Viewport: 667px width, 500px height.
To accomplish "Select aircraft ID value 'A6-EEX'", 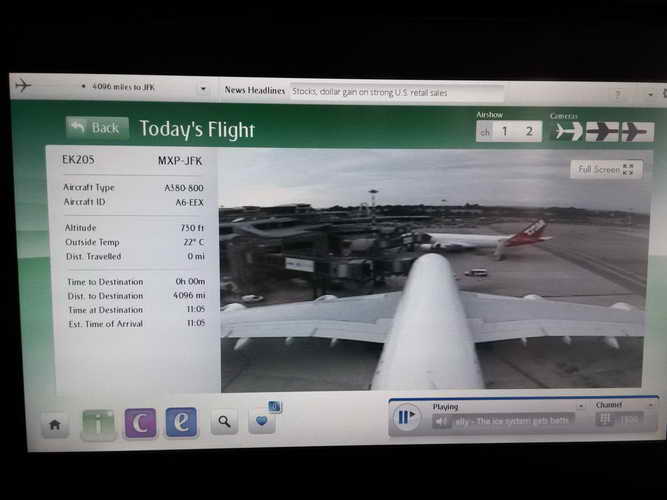I will click(190, 203).
